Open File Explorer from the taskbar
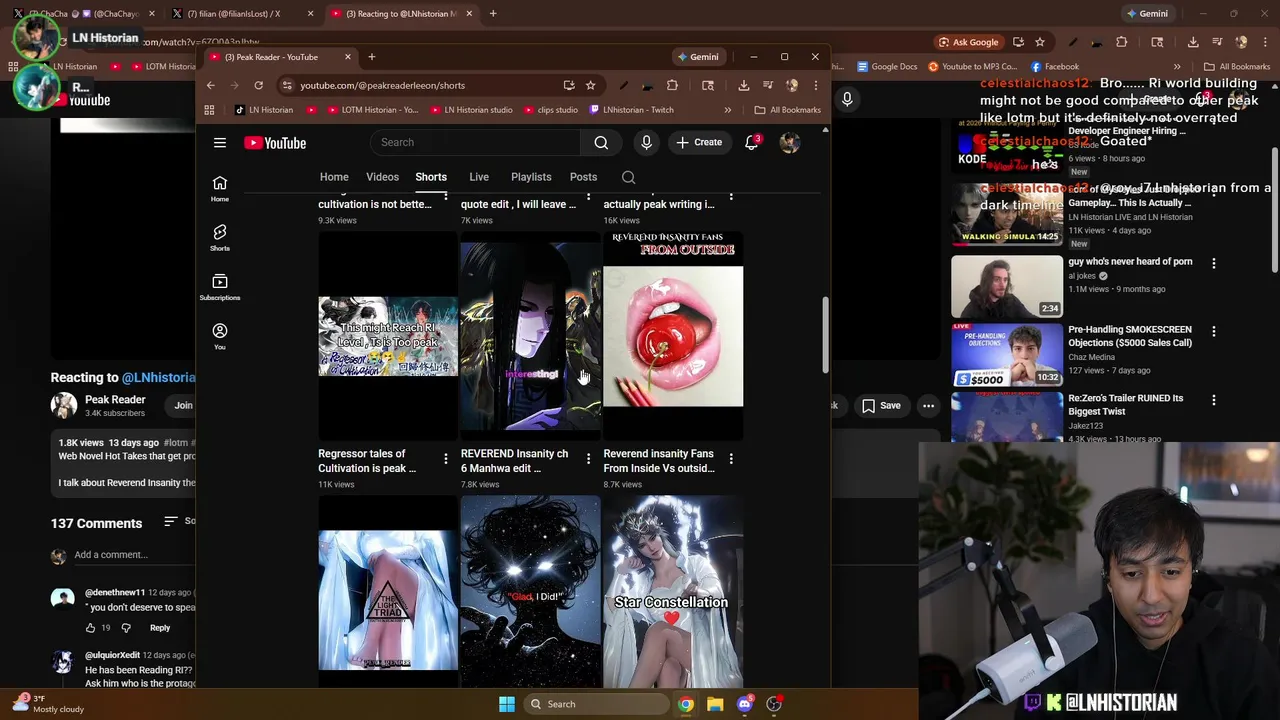 point(715,704)
